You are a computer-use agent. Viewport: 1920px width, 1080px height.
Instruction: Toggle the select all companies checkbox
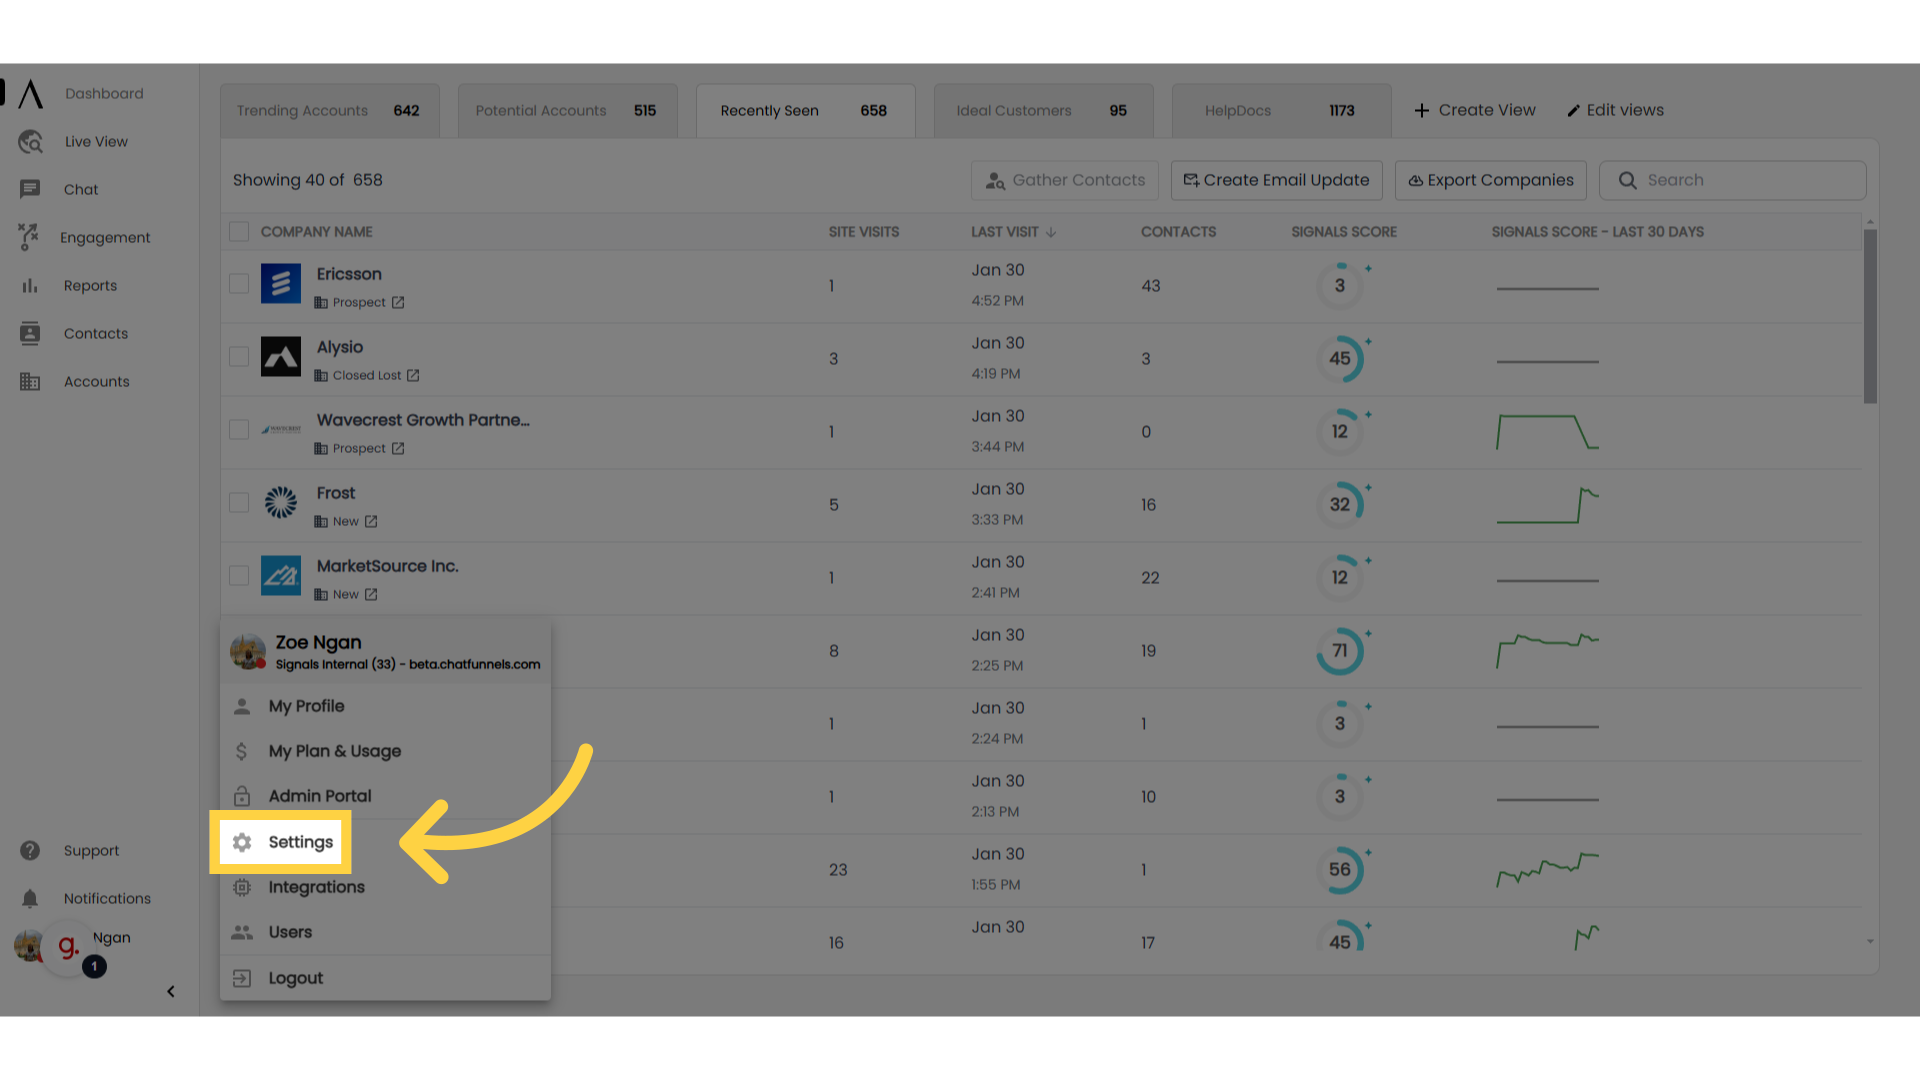click(x=239, y=232)
